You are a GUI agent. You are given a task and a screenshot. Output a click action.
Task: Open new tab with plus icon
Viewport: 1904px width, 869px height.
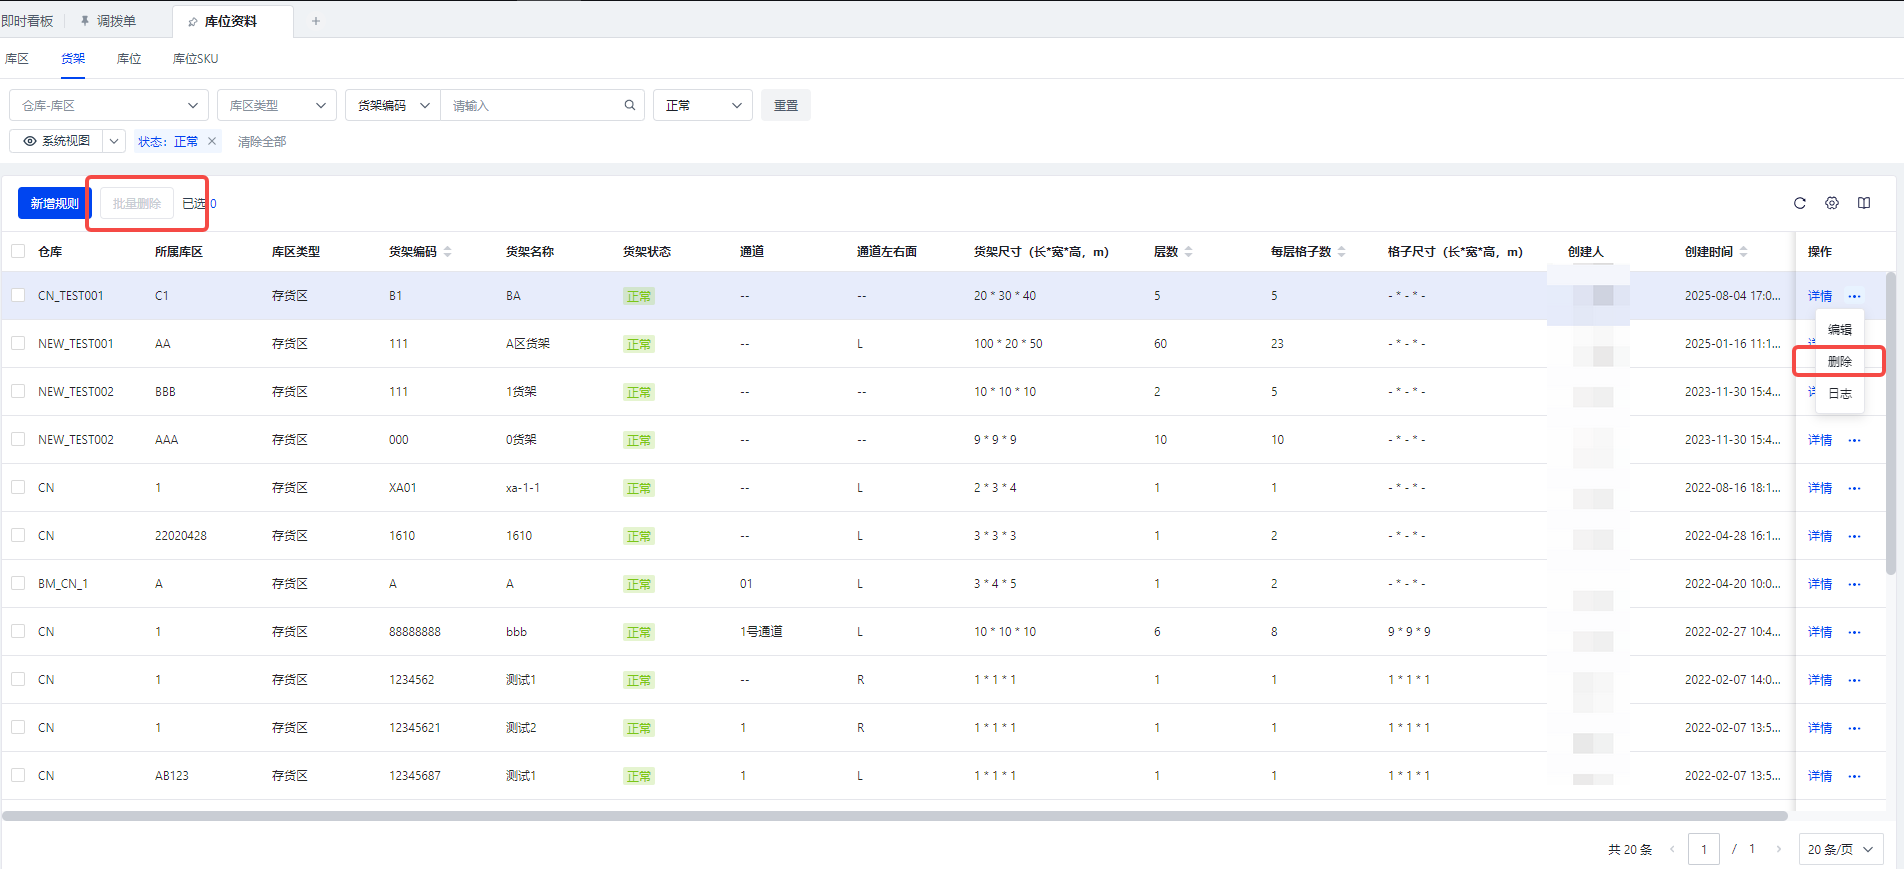[316, 21]
